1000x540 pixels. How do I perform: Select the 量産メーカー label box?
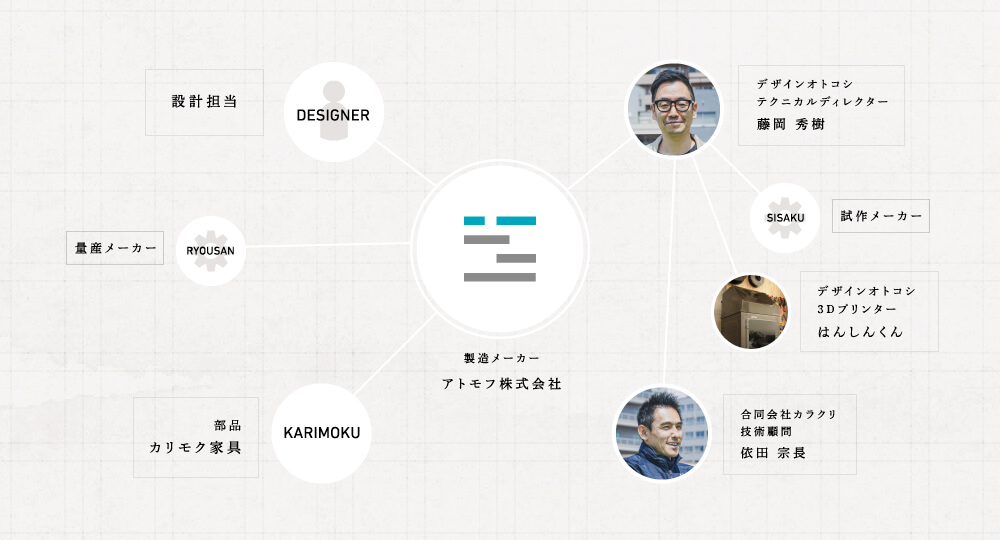click(x=115, y=248)
